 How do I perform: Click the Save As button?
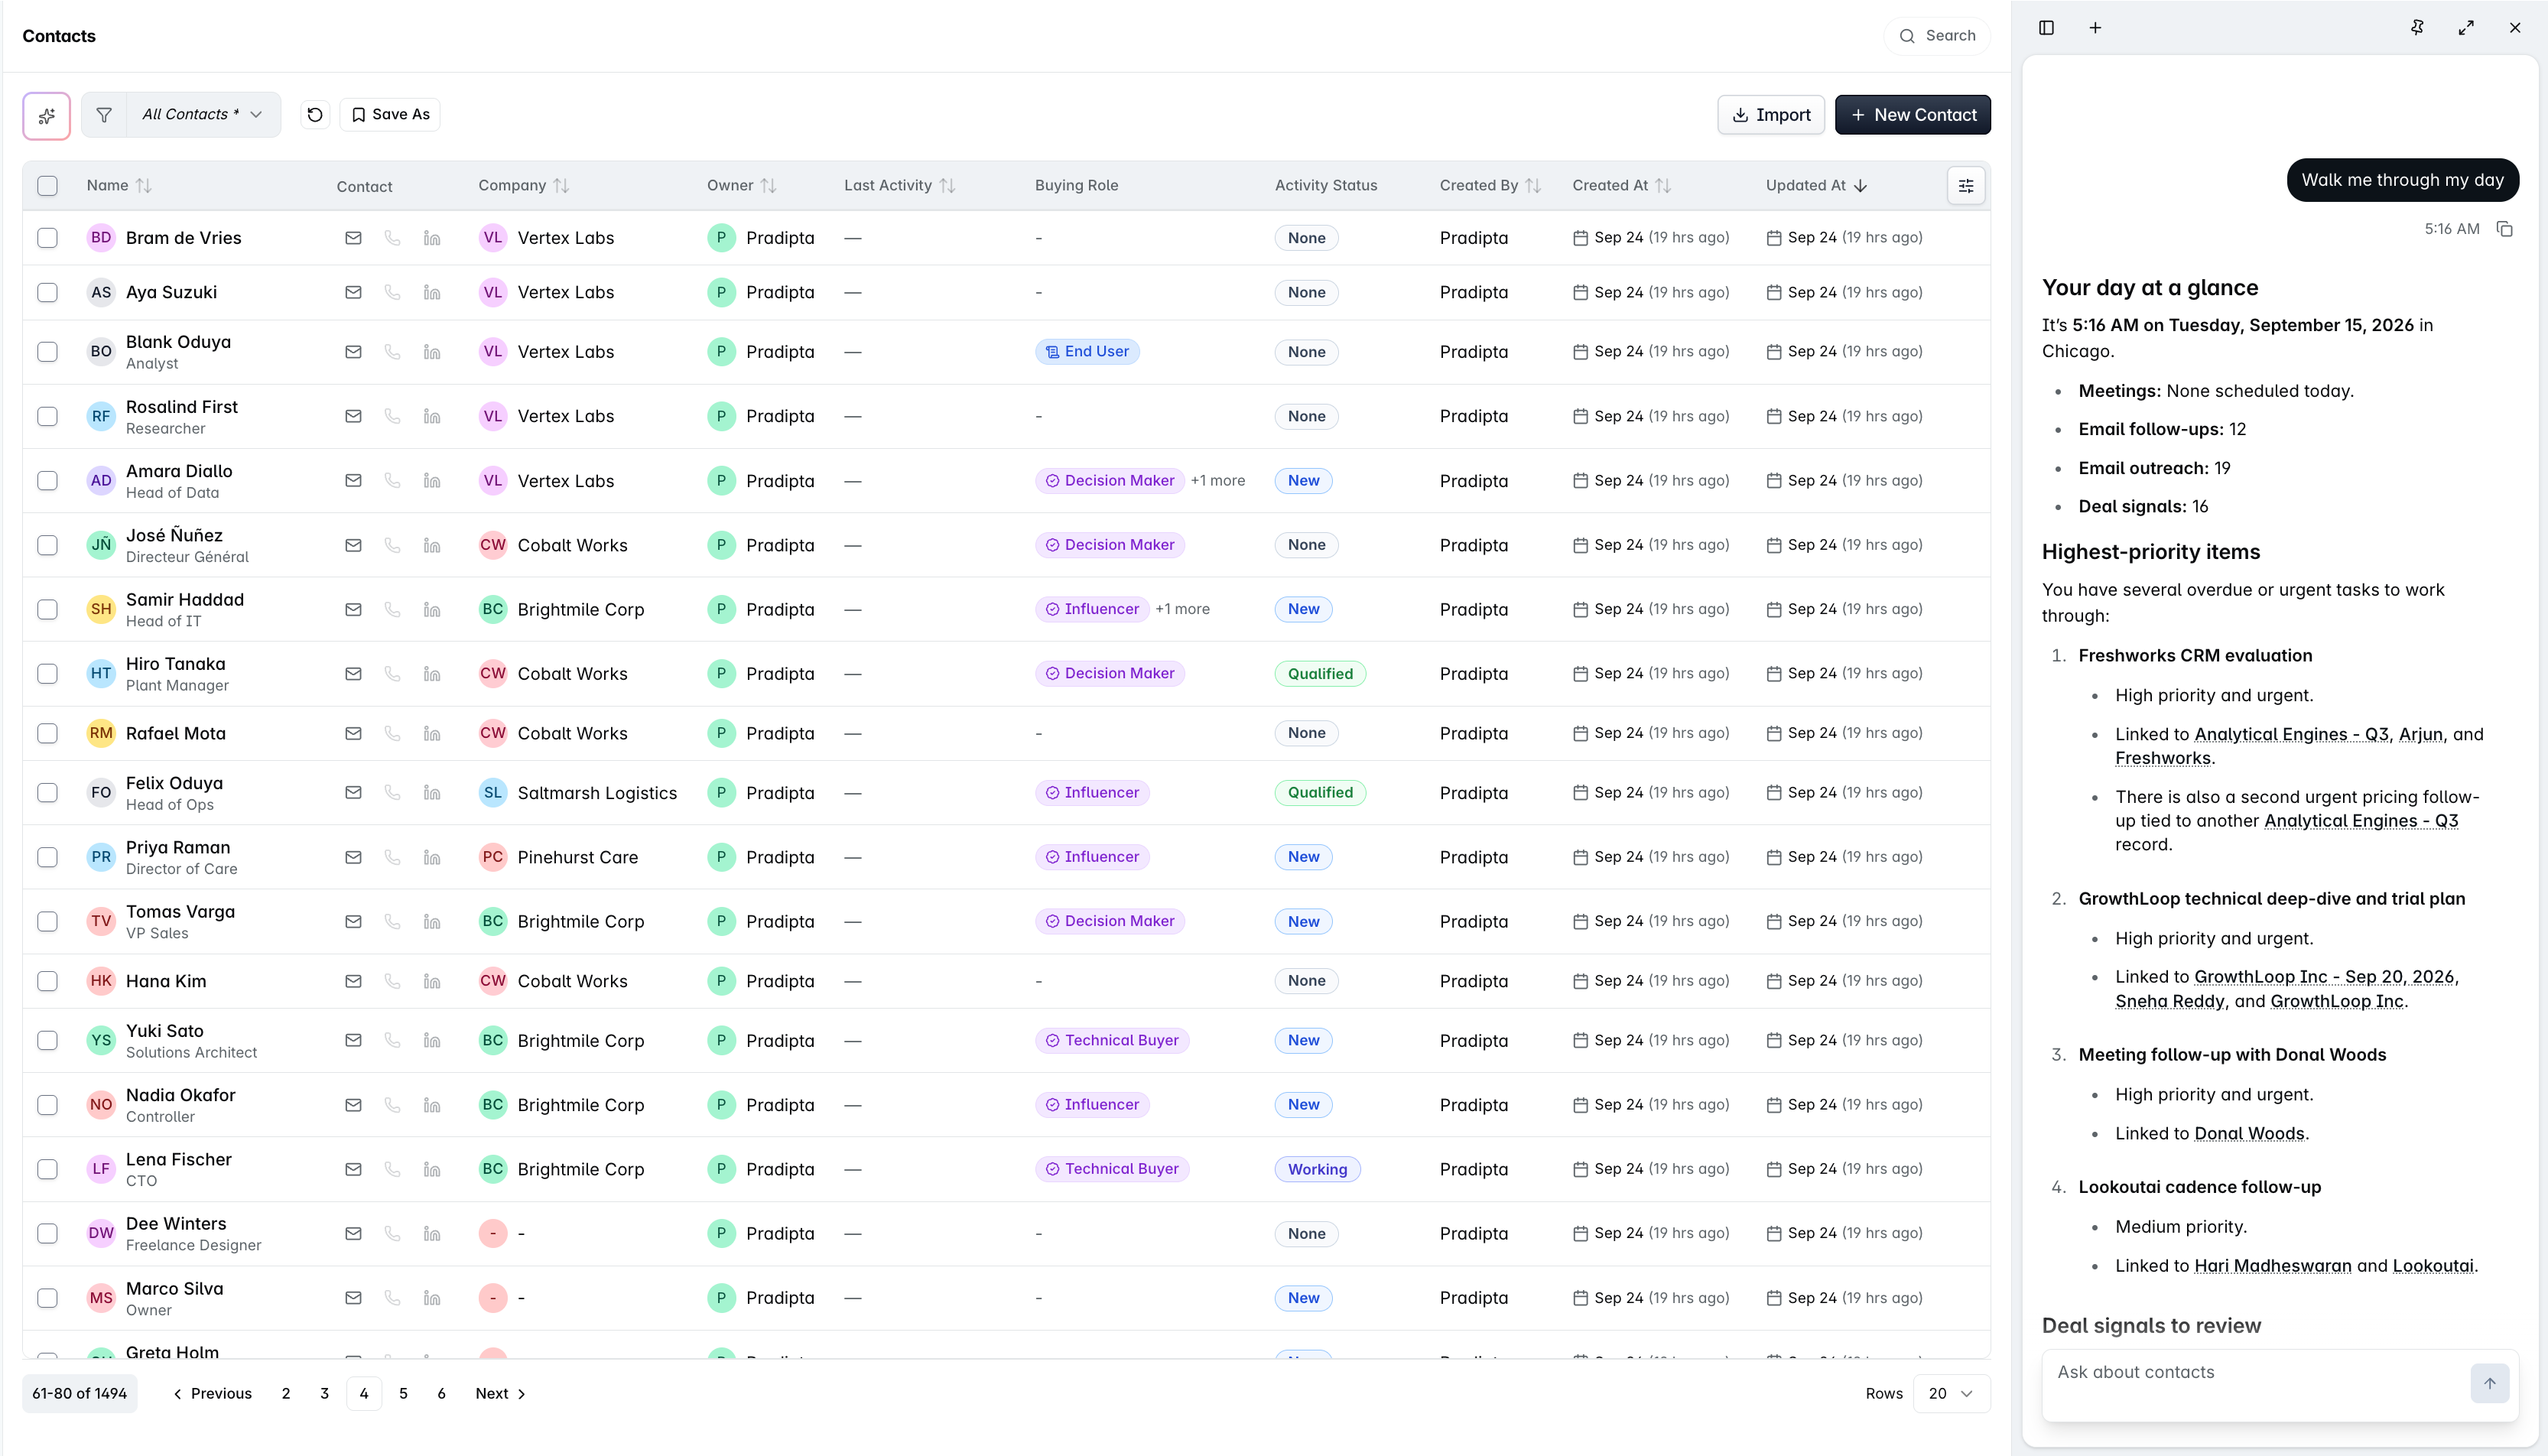click(390, 115)
